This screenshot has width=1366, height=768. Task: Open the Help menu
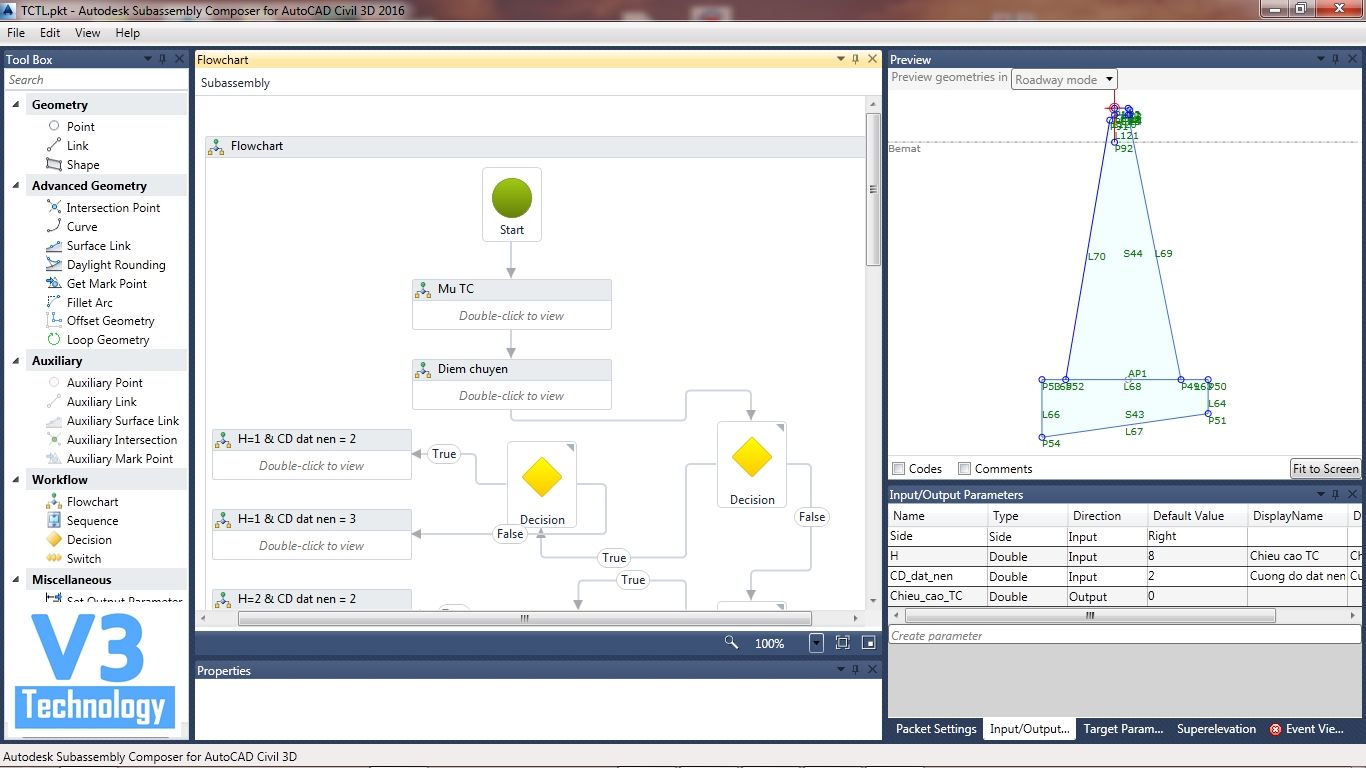(x=128, y=33)
